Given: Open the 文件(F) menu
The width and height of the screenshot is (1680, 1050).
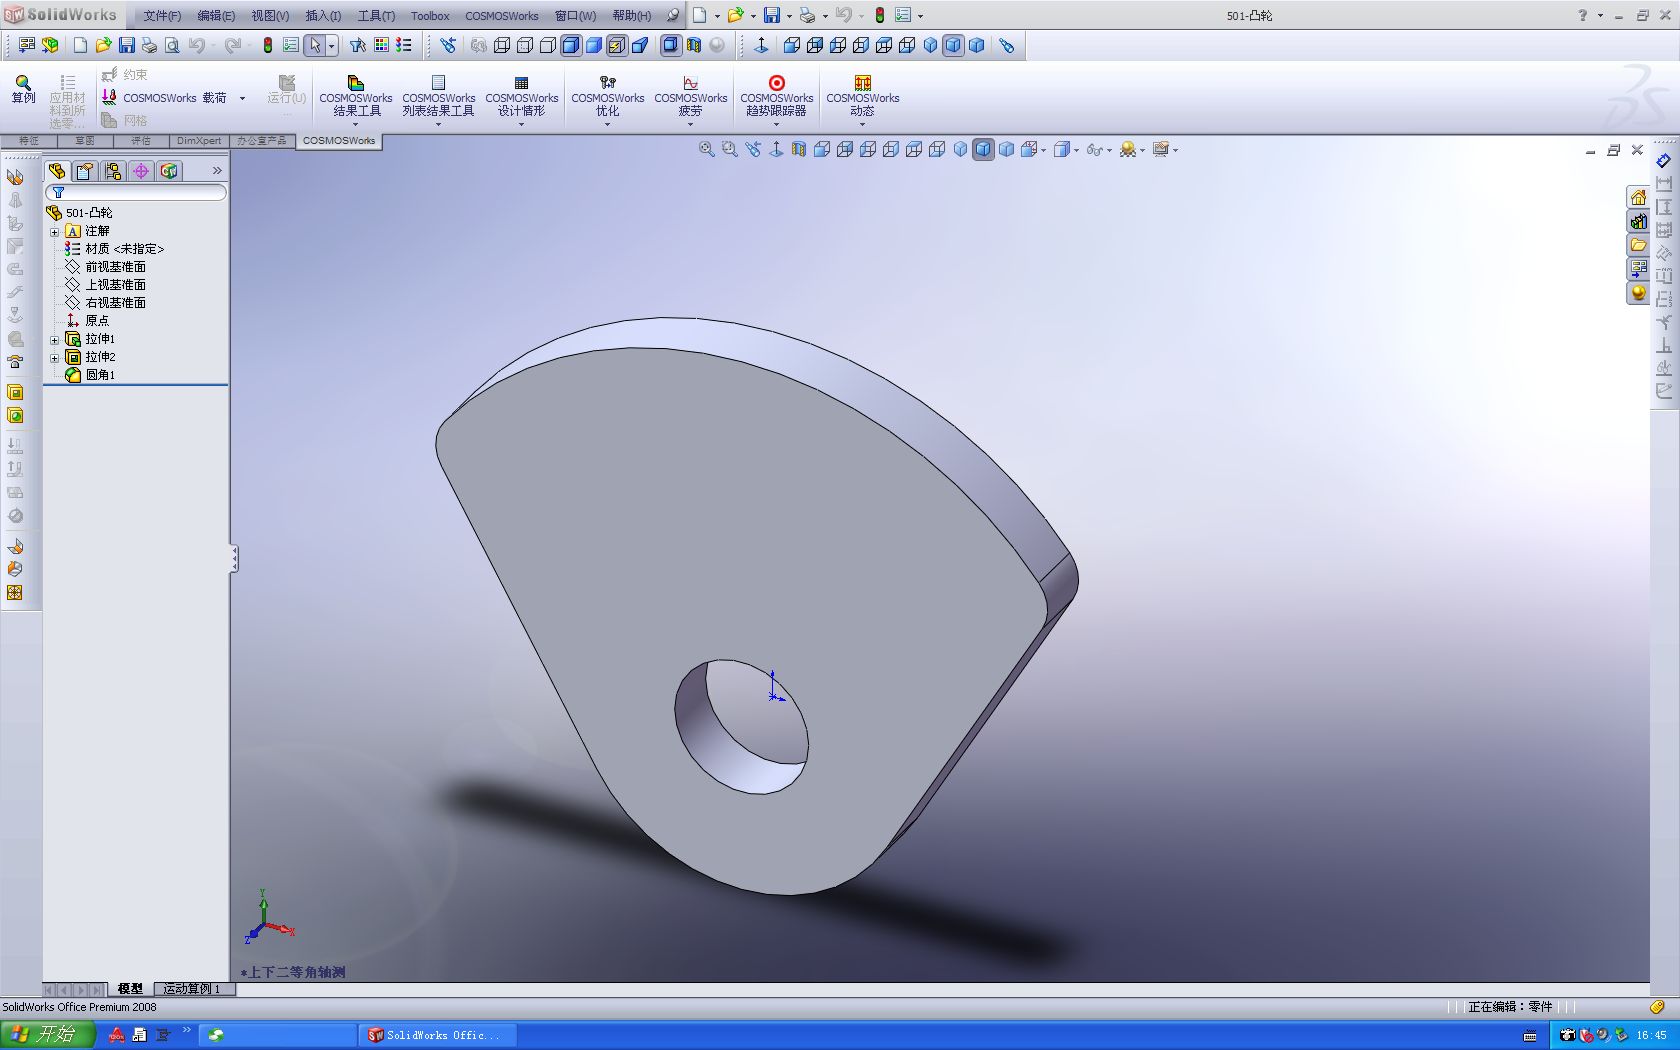Looking at the screenshot, I should (162, 16).
